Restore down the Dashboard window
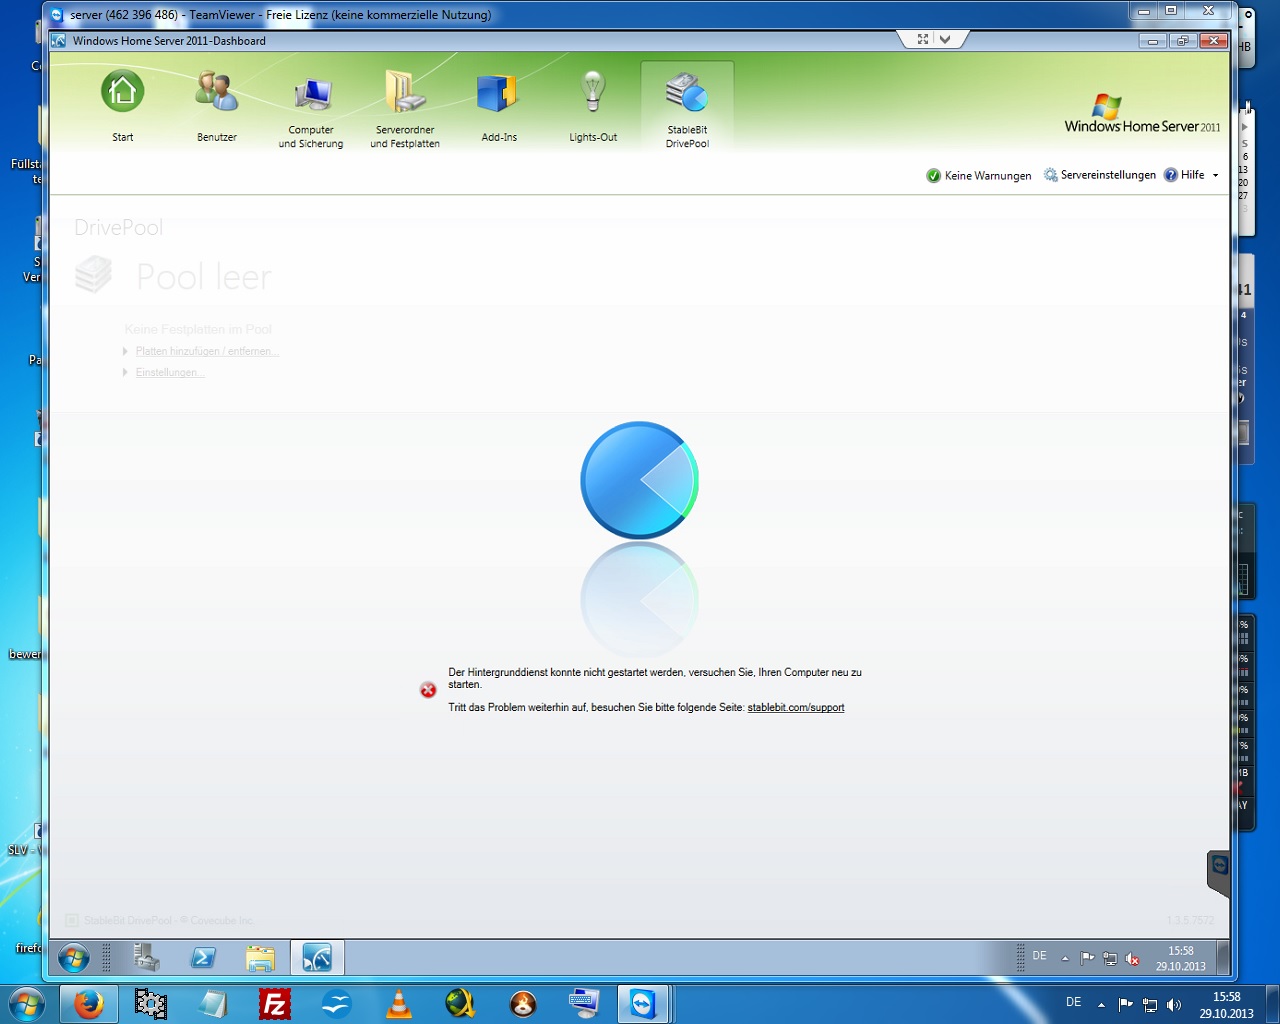Screen dimensions: 1280x1024 [1182, 41]
